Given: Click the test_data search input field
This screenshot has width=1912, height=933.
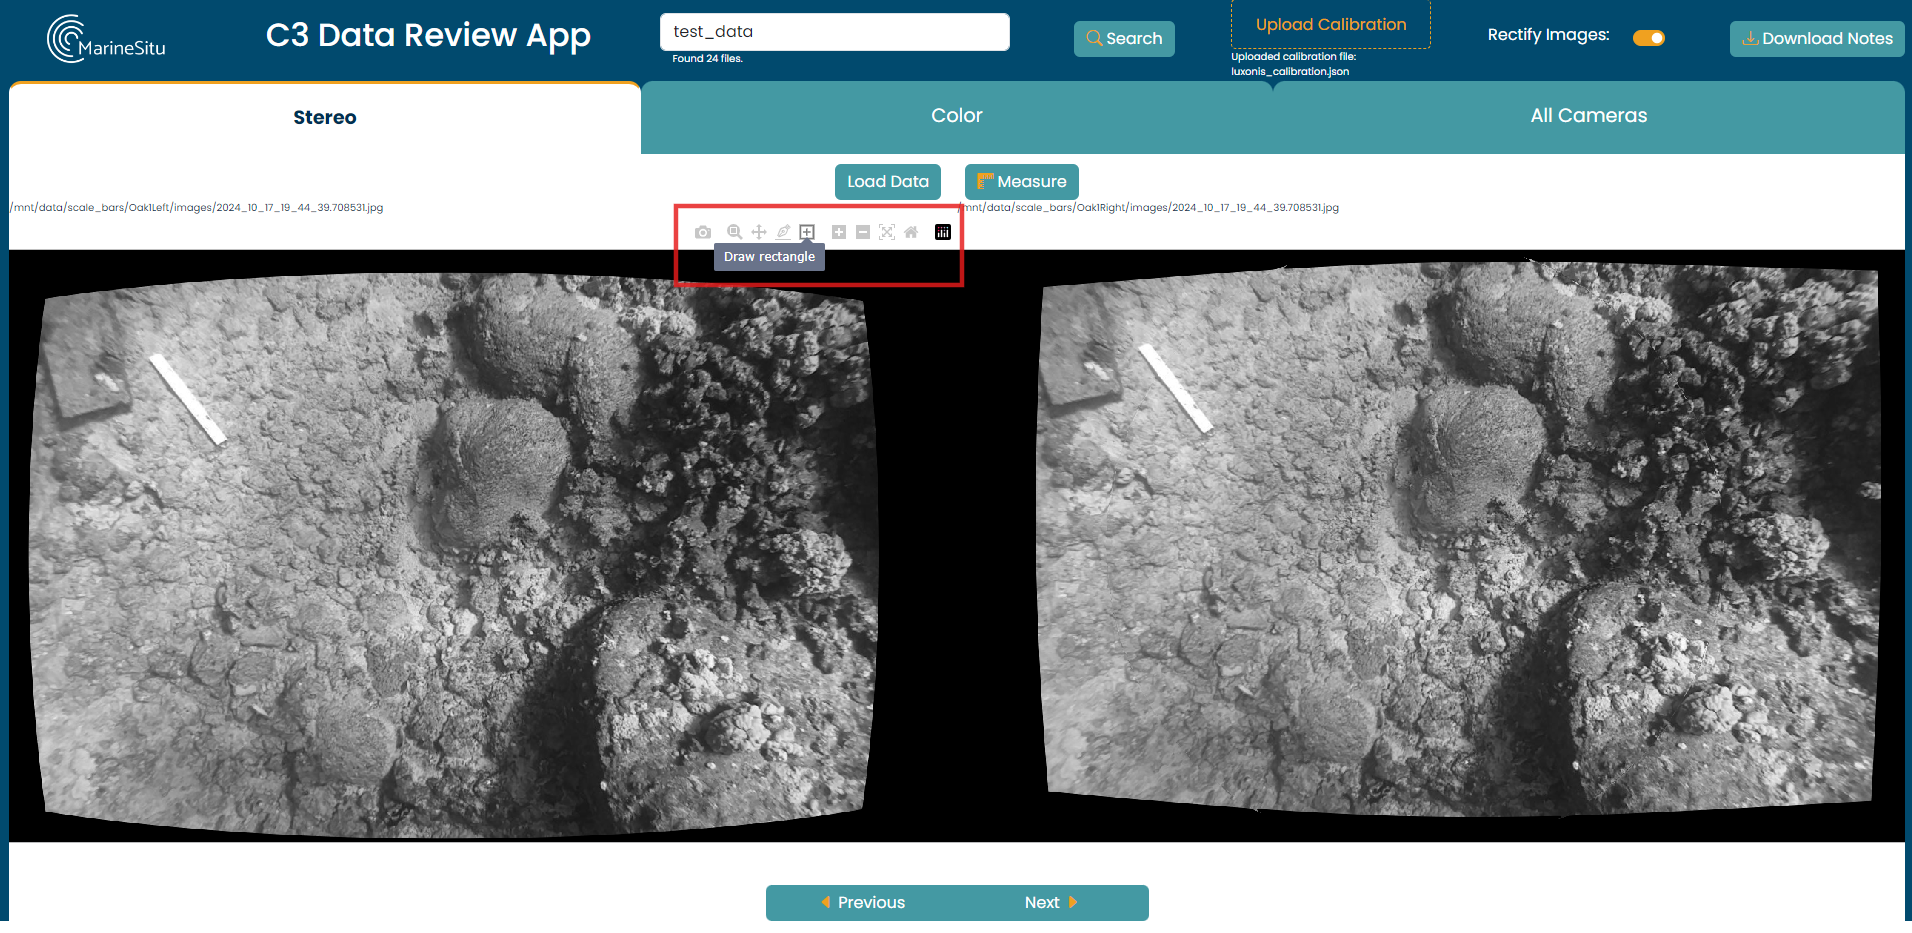Looking at the screenshot, I should pos(834,32).
